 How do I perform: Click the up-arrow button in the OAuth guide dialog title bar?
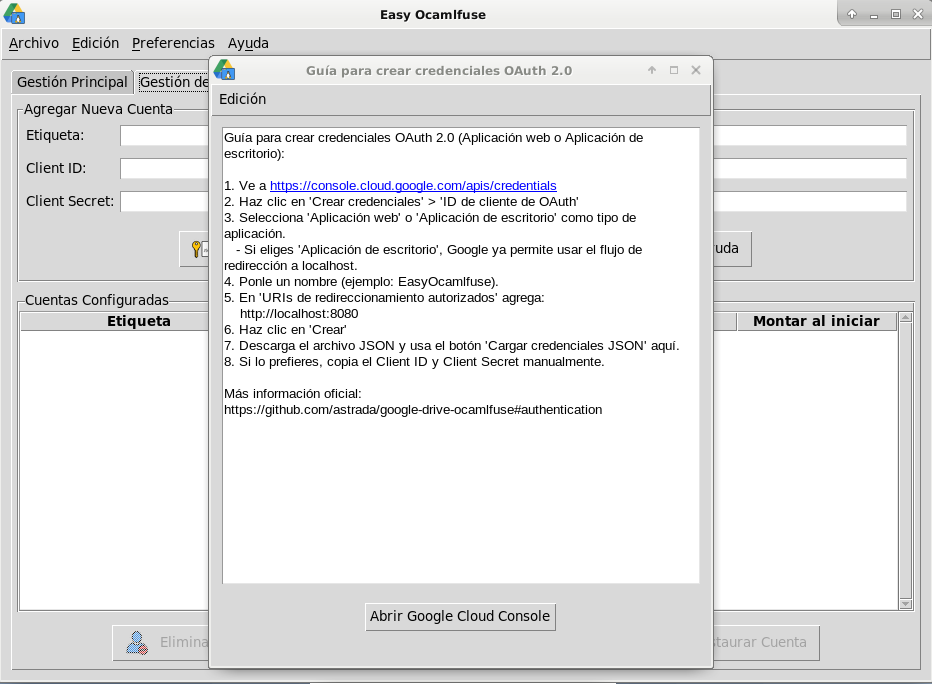click(652, 70)
